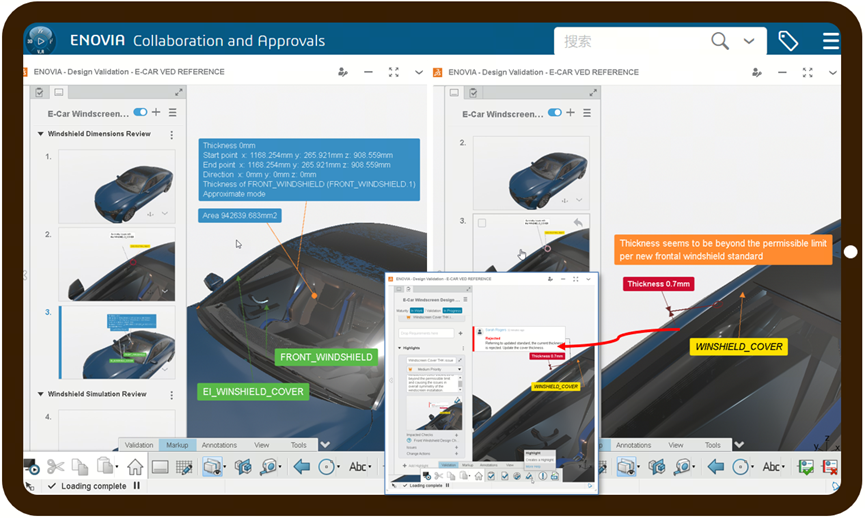Screen dimensions: 865x518
Task: Click the home view icon in left toolbar
Action: coord(135,466)
